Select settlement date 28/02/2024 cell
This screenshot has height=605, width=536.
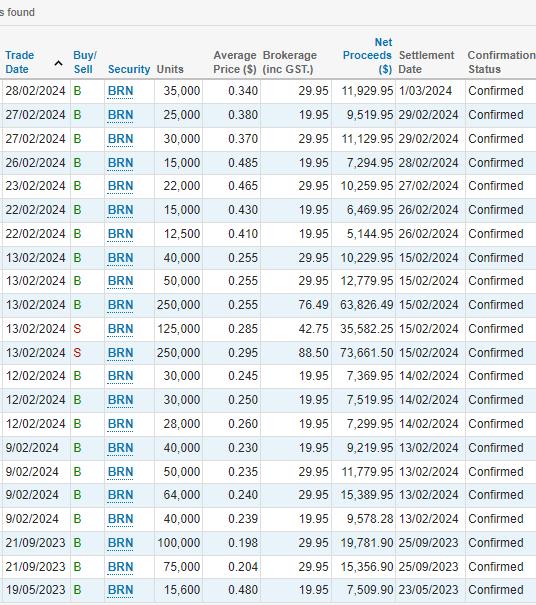428,163
